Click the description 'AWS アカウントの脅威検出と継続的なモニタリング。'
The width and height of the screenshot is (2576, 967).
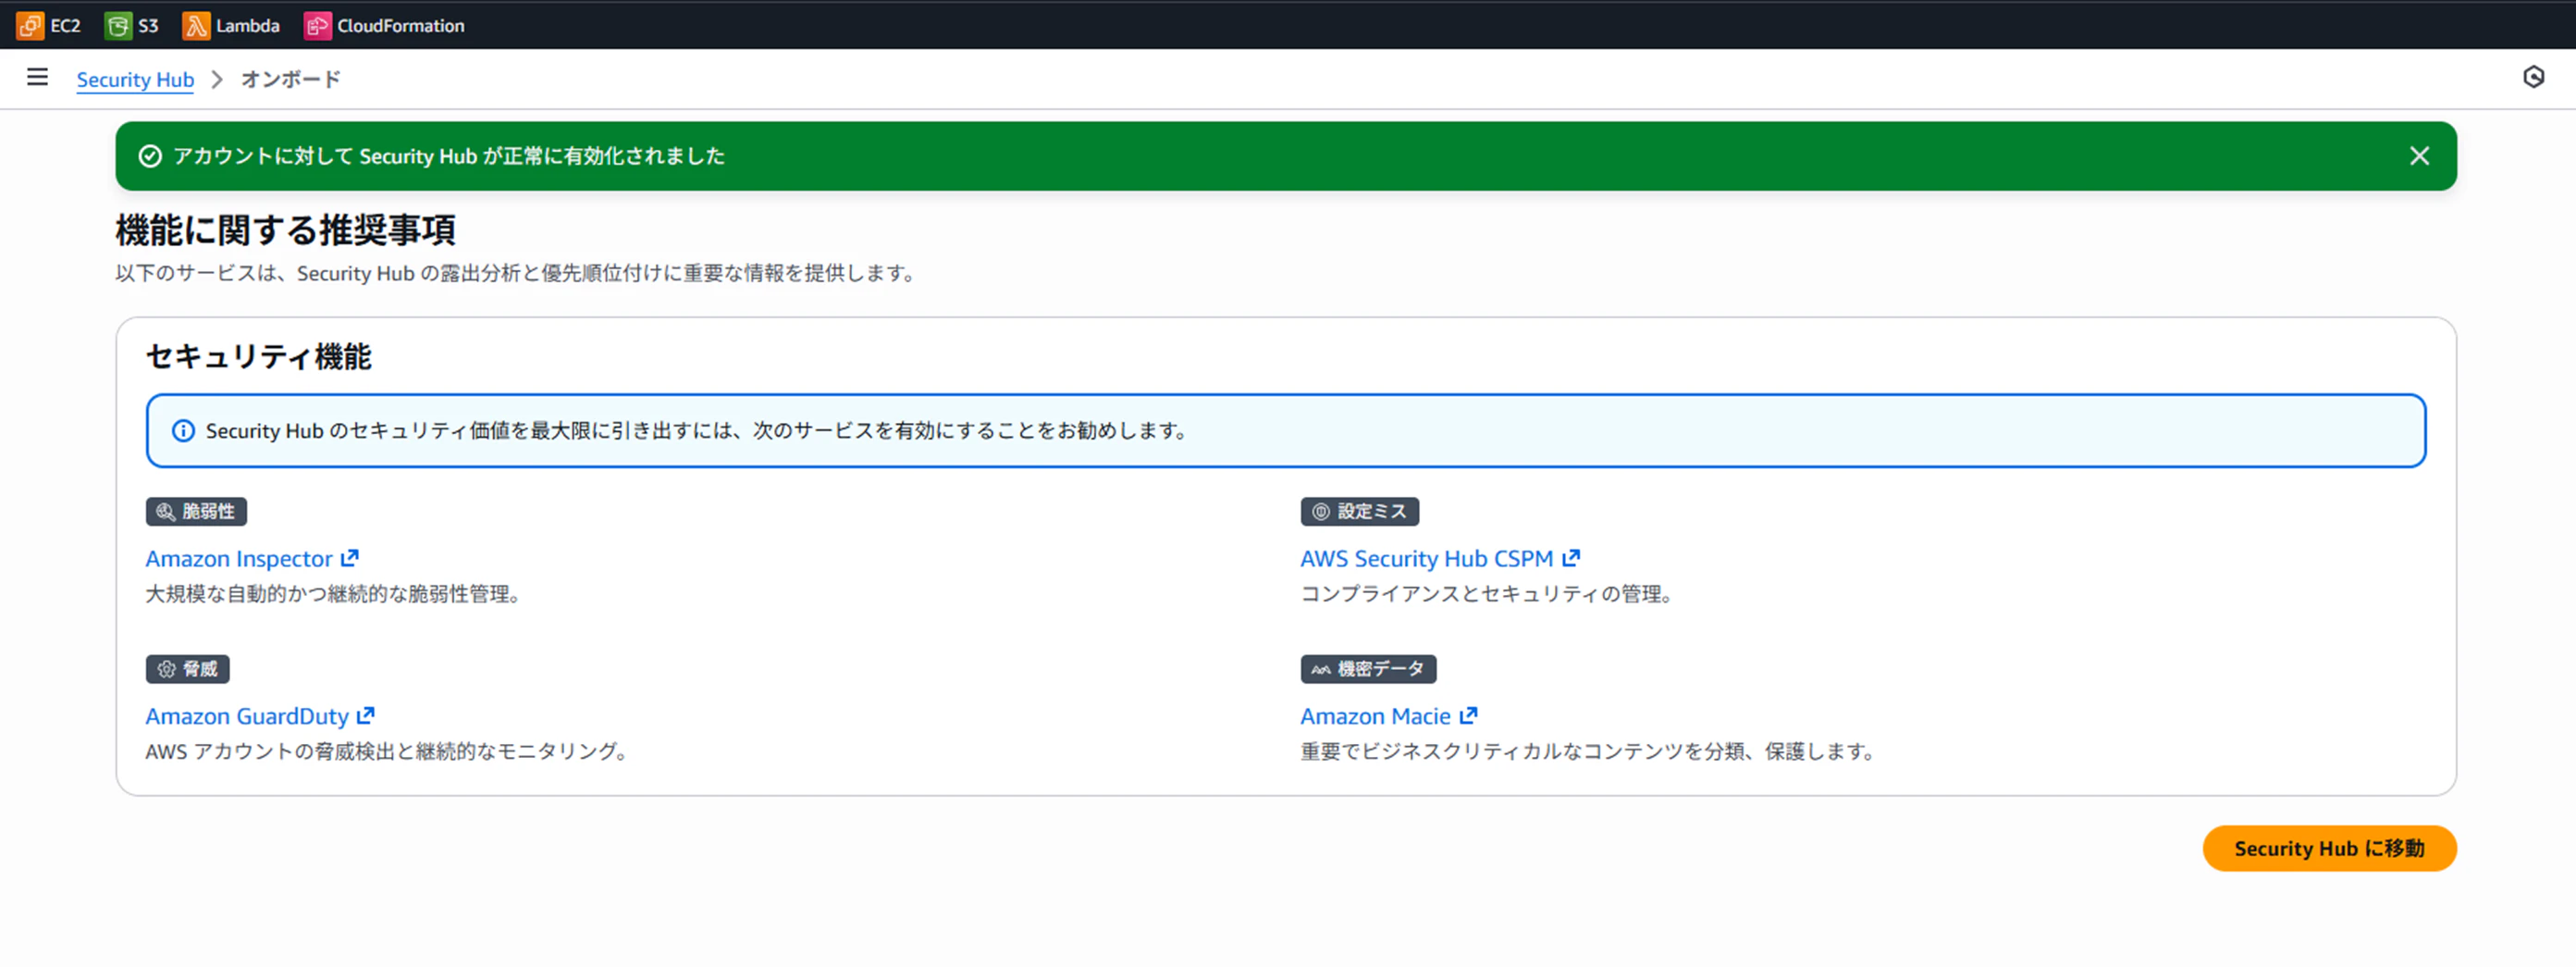point(388,751)
